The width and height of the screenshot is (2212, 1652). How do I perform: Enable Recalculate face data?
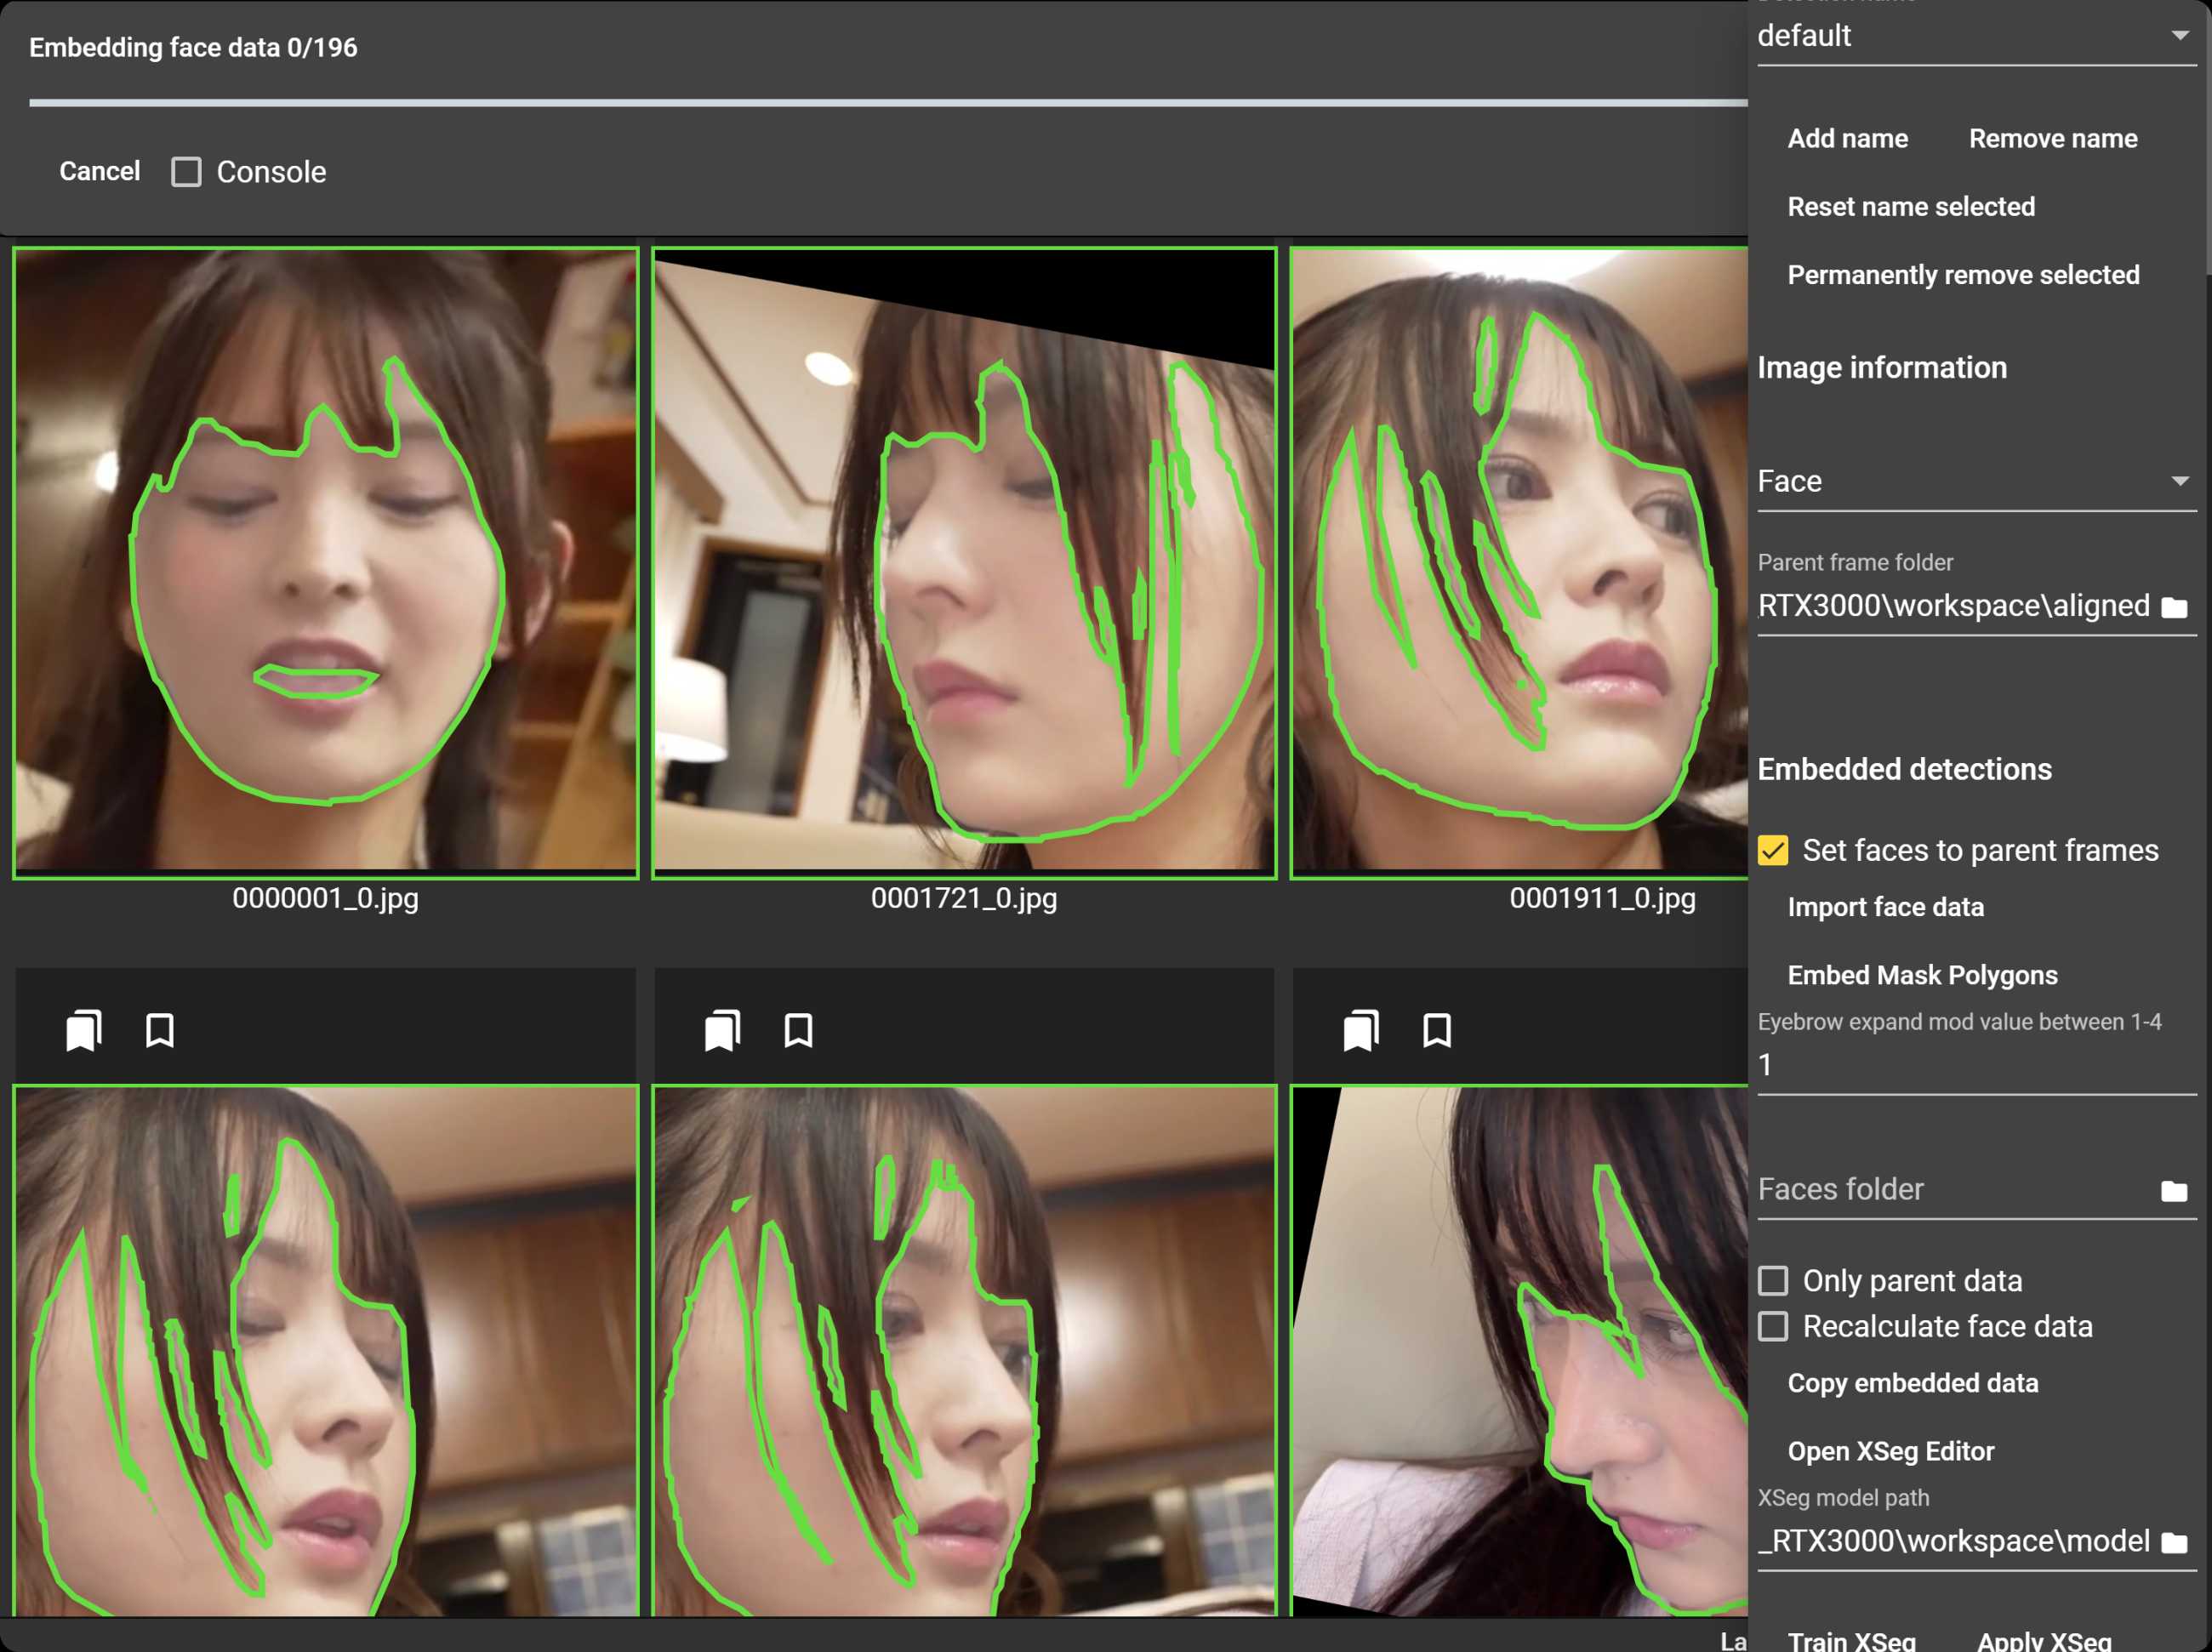pyautogui.click(x=1773, y=1327)
